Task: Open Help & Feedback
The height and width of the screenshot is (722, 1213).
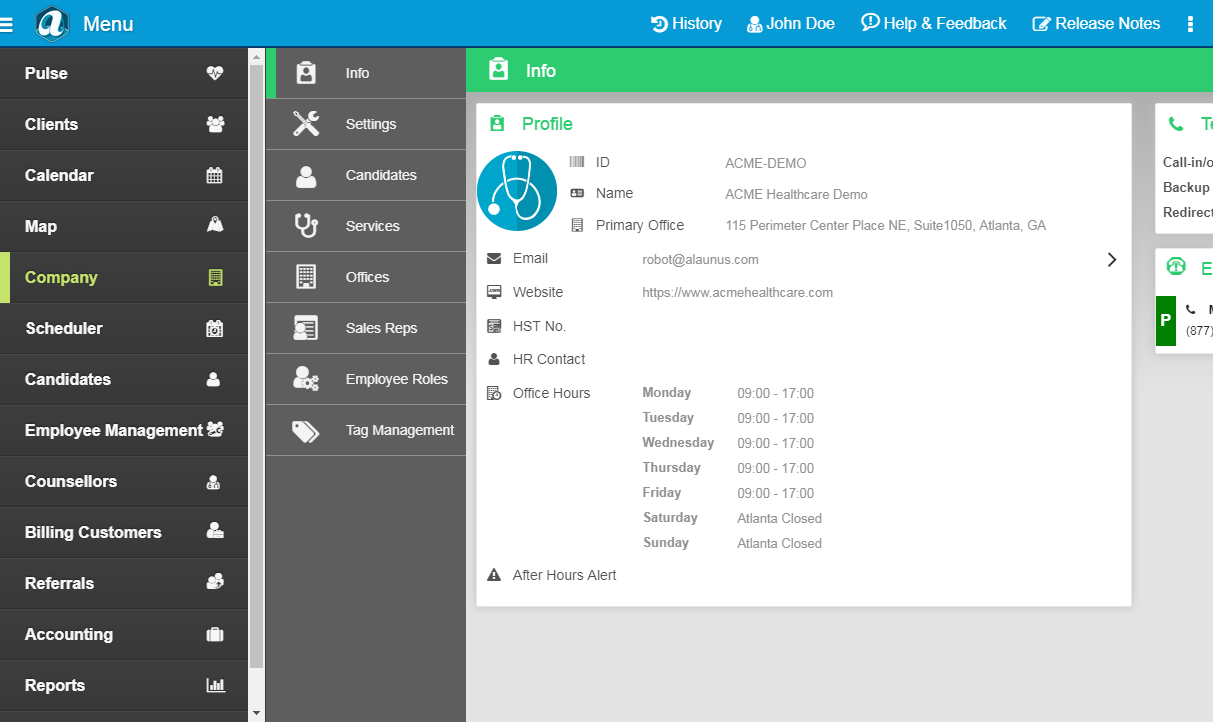Action: (x=934, y=23)
